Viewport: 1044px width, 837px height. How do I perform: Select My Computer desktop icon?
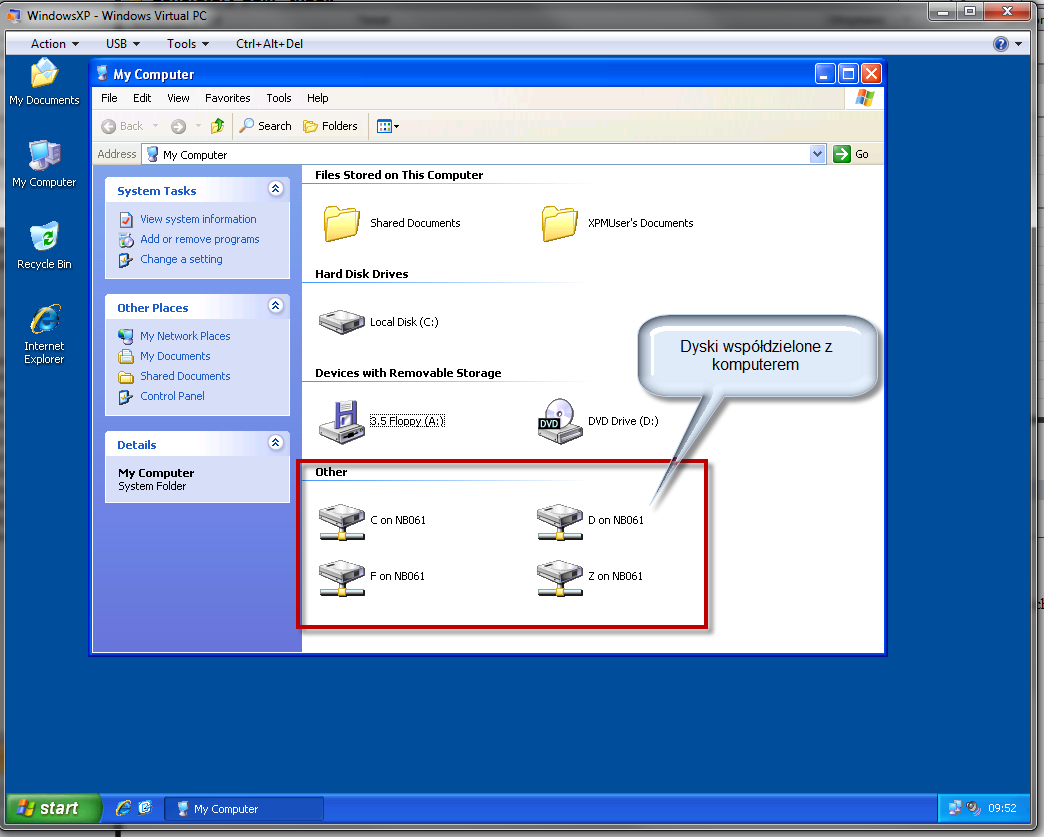click(44, 164)
